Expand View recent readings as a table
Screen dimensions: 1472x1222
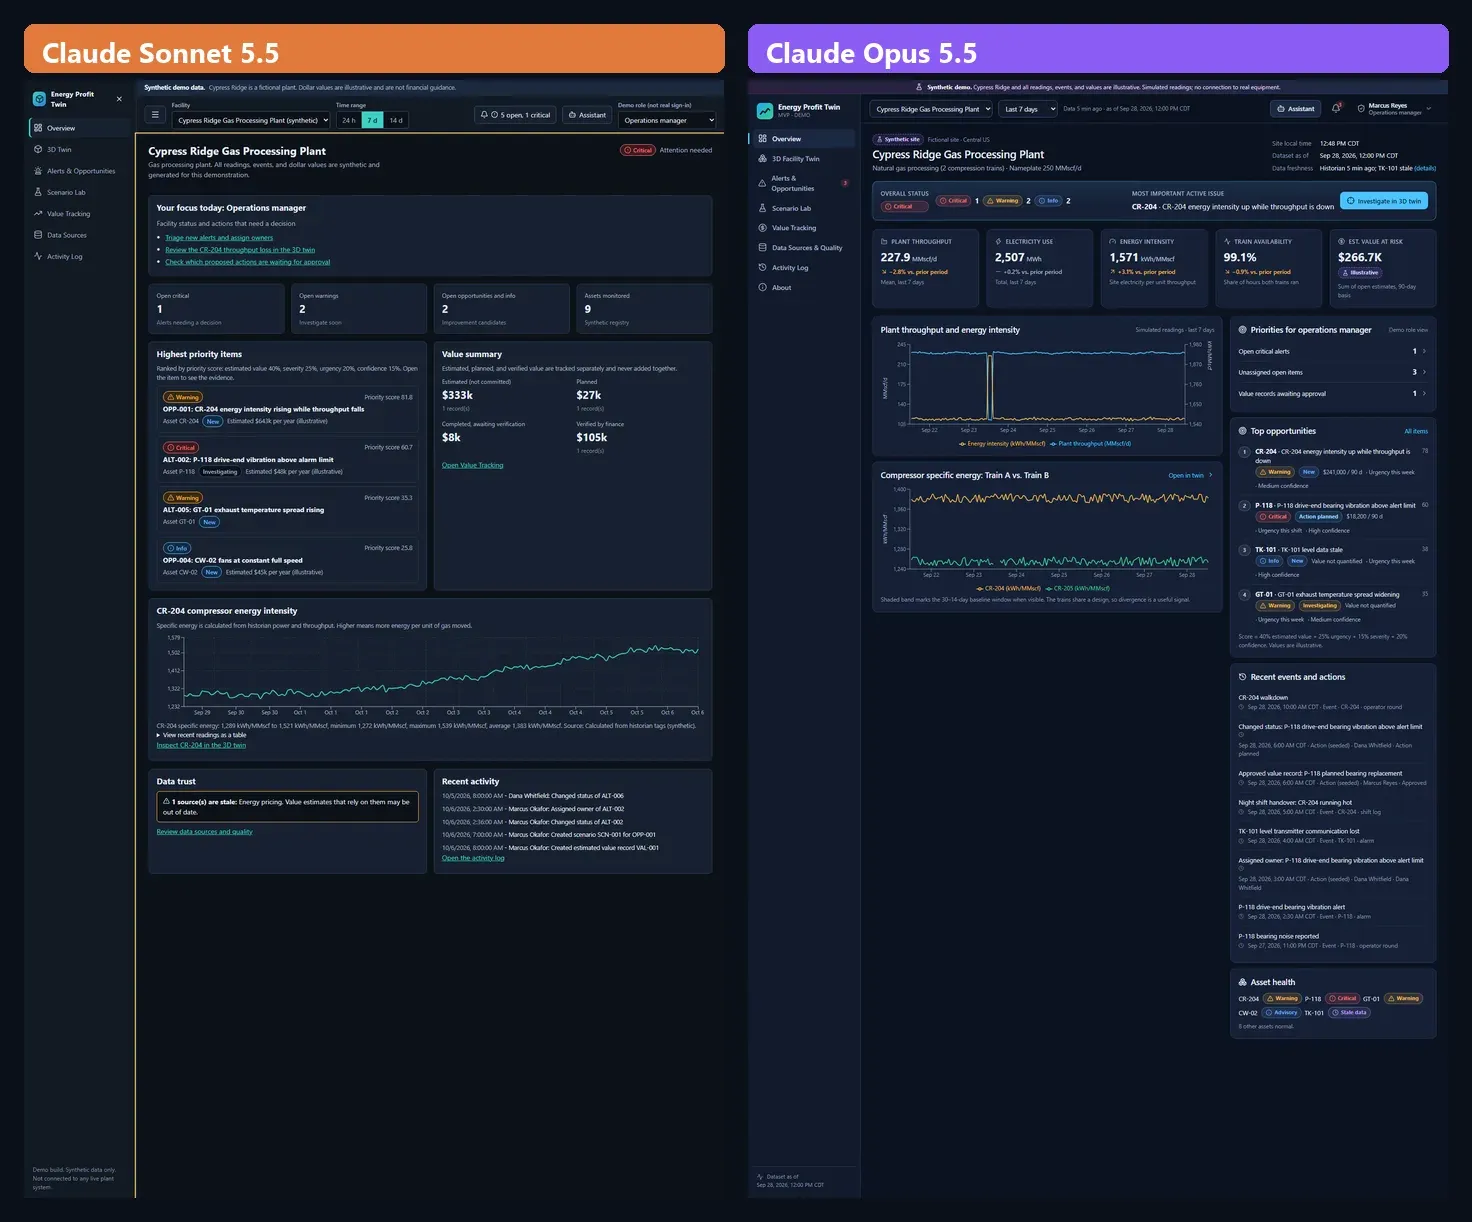(x=202, y=735)
